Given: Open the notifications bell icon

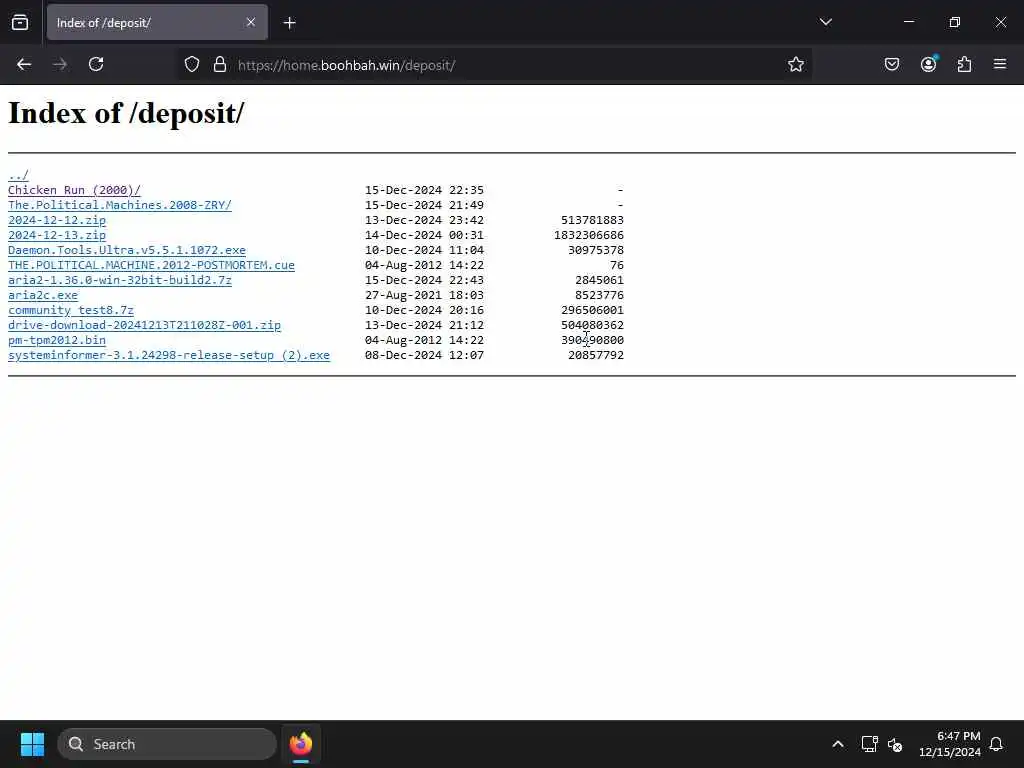Looking at the screenshot, I should tap(997, 744).
